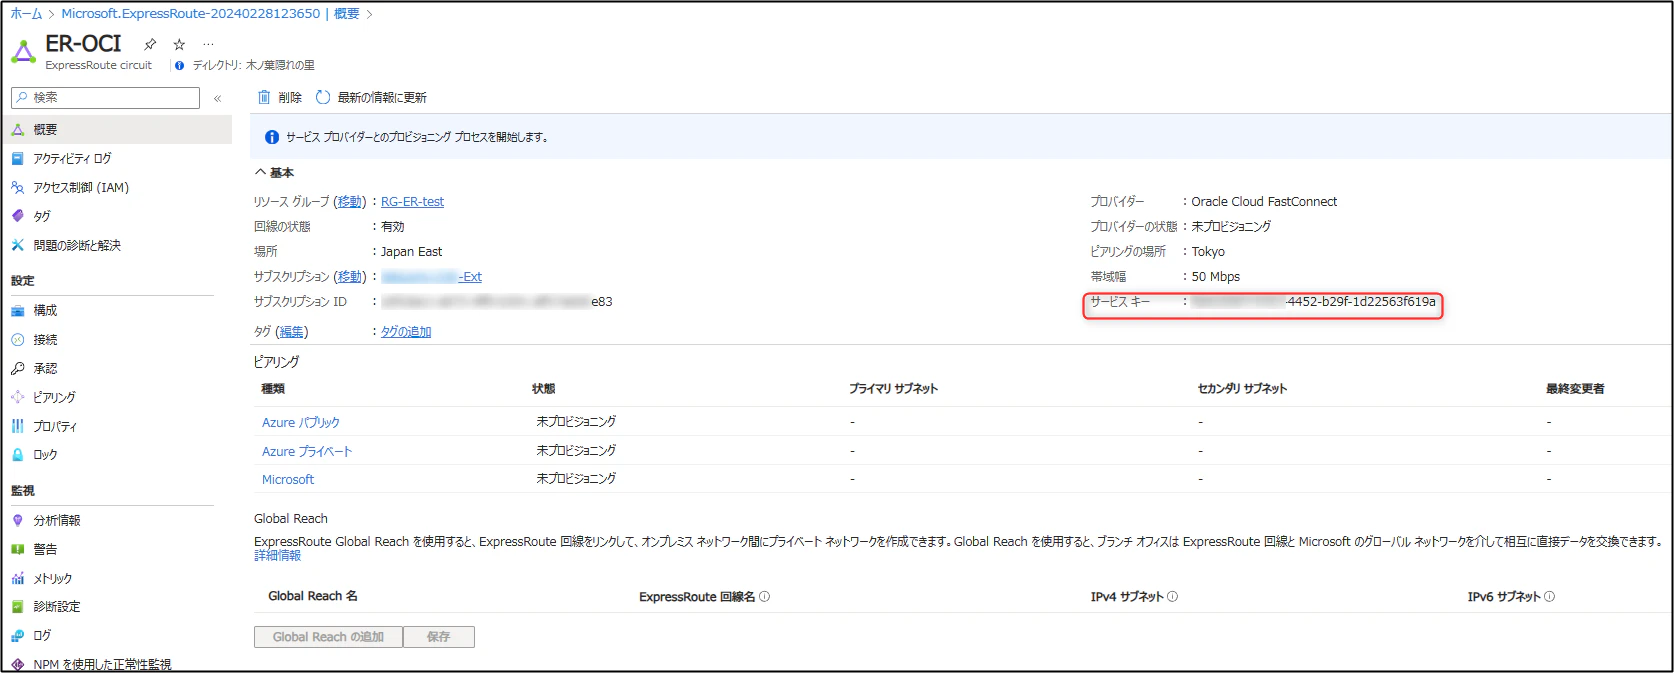Click the directory info icon

tap(179, 65)
